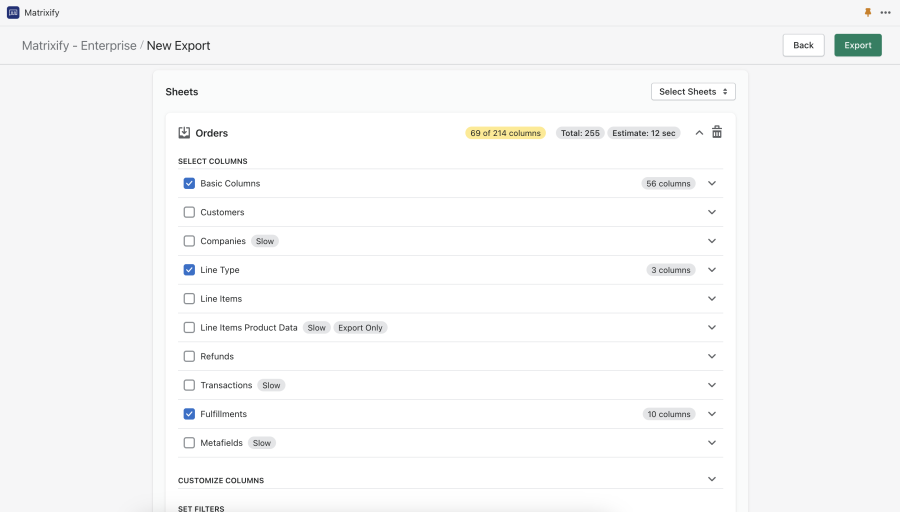Uncheck the Line Type checkbox
The width and height of the screenshot is (900, 512).
[189, 270]
